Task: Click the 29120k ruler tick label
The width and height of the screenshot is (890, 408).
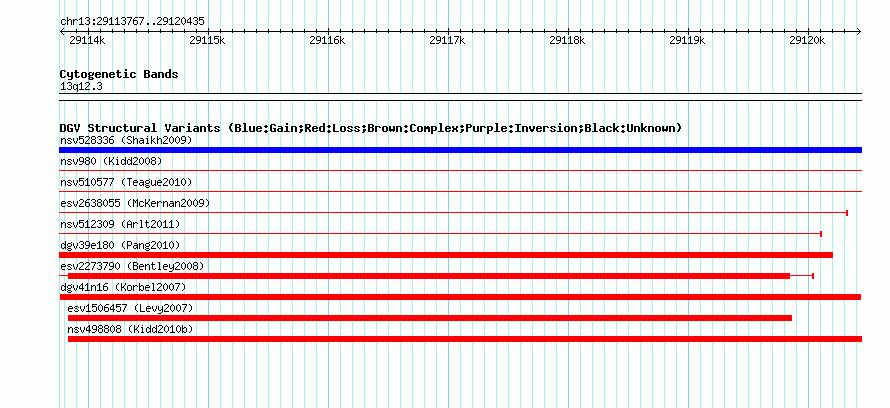Action: pyautogui.click(x=807, y=40)
